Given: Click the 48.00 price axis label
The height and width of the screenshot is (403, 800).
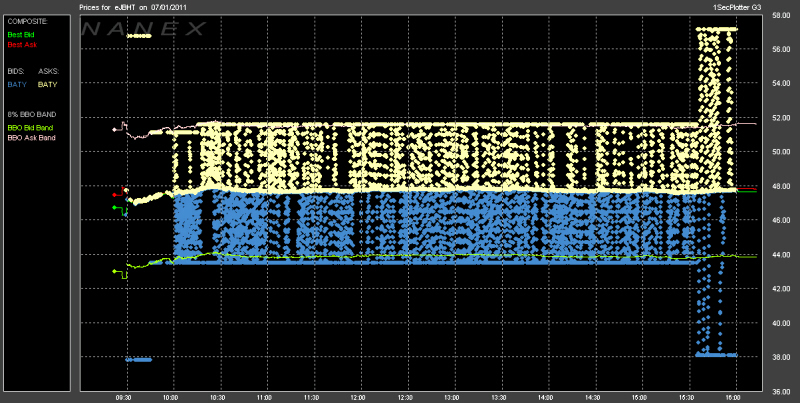Looking at the screenshot, I should click(x=781, y=186).
